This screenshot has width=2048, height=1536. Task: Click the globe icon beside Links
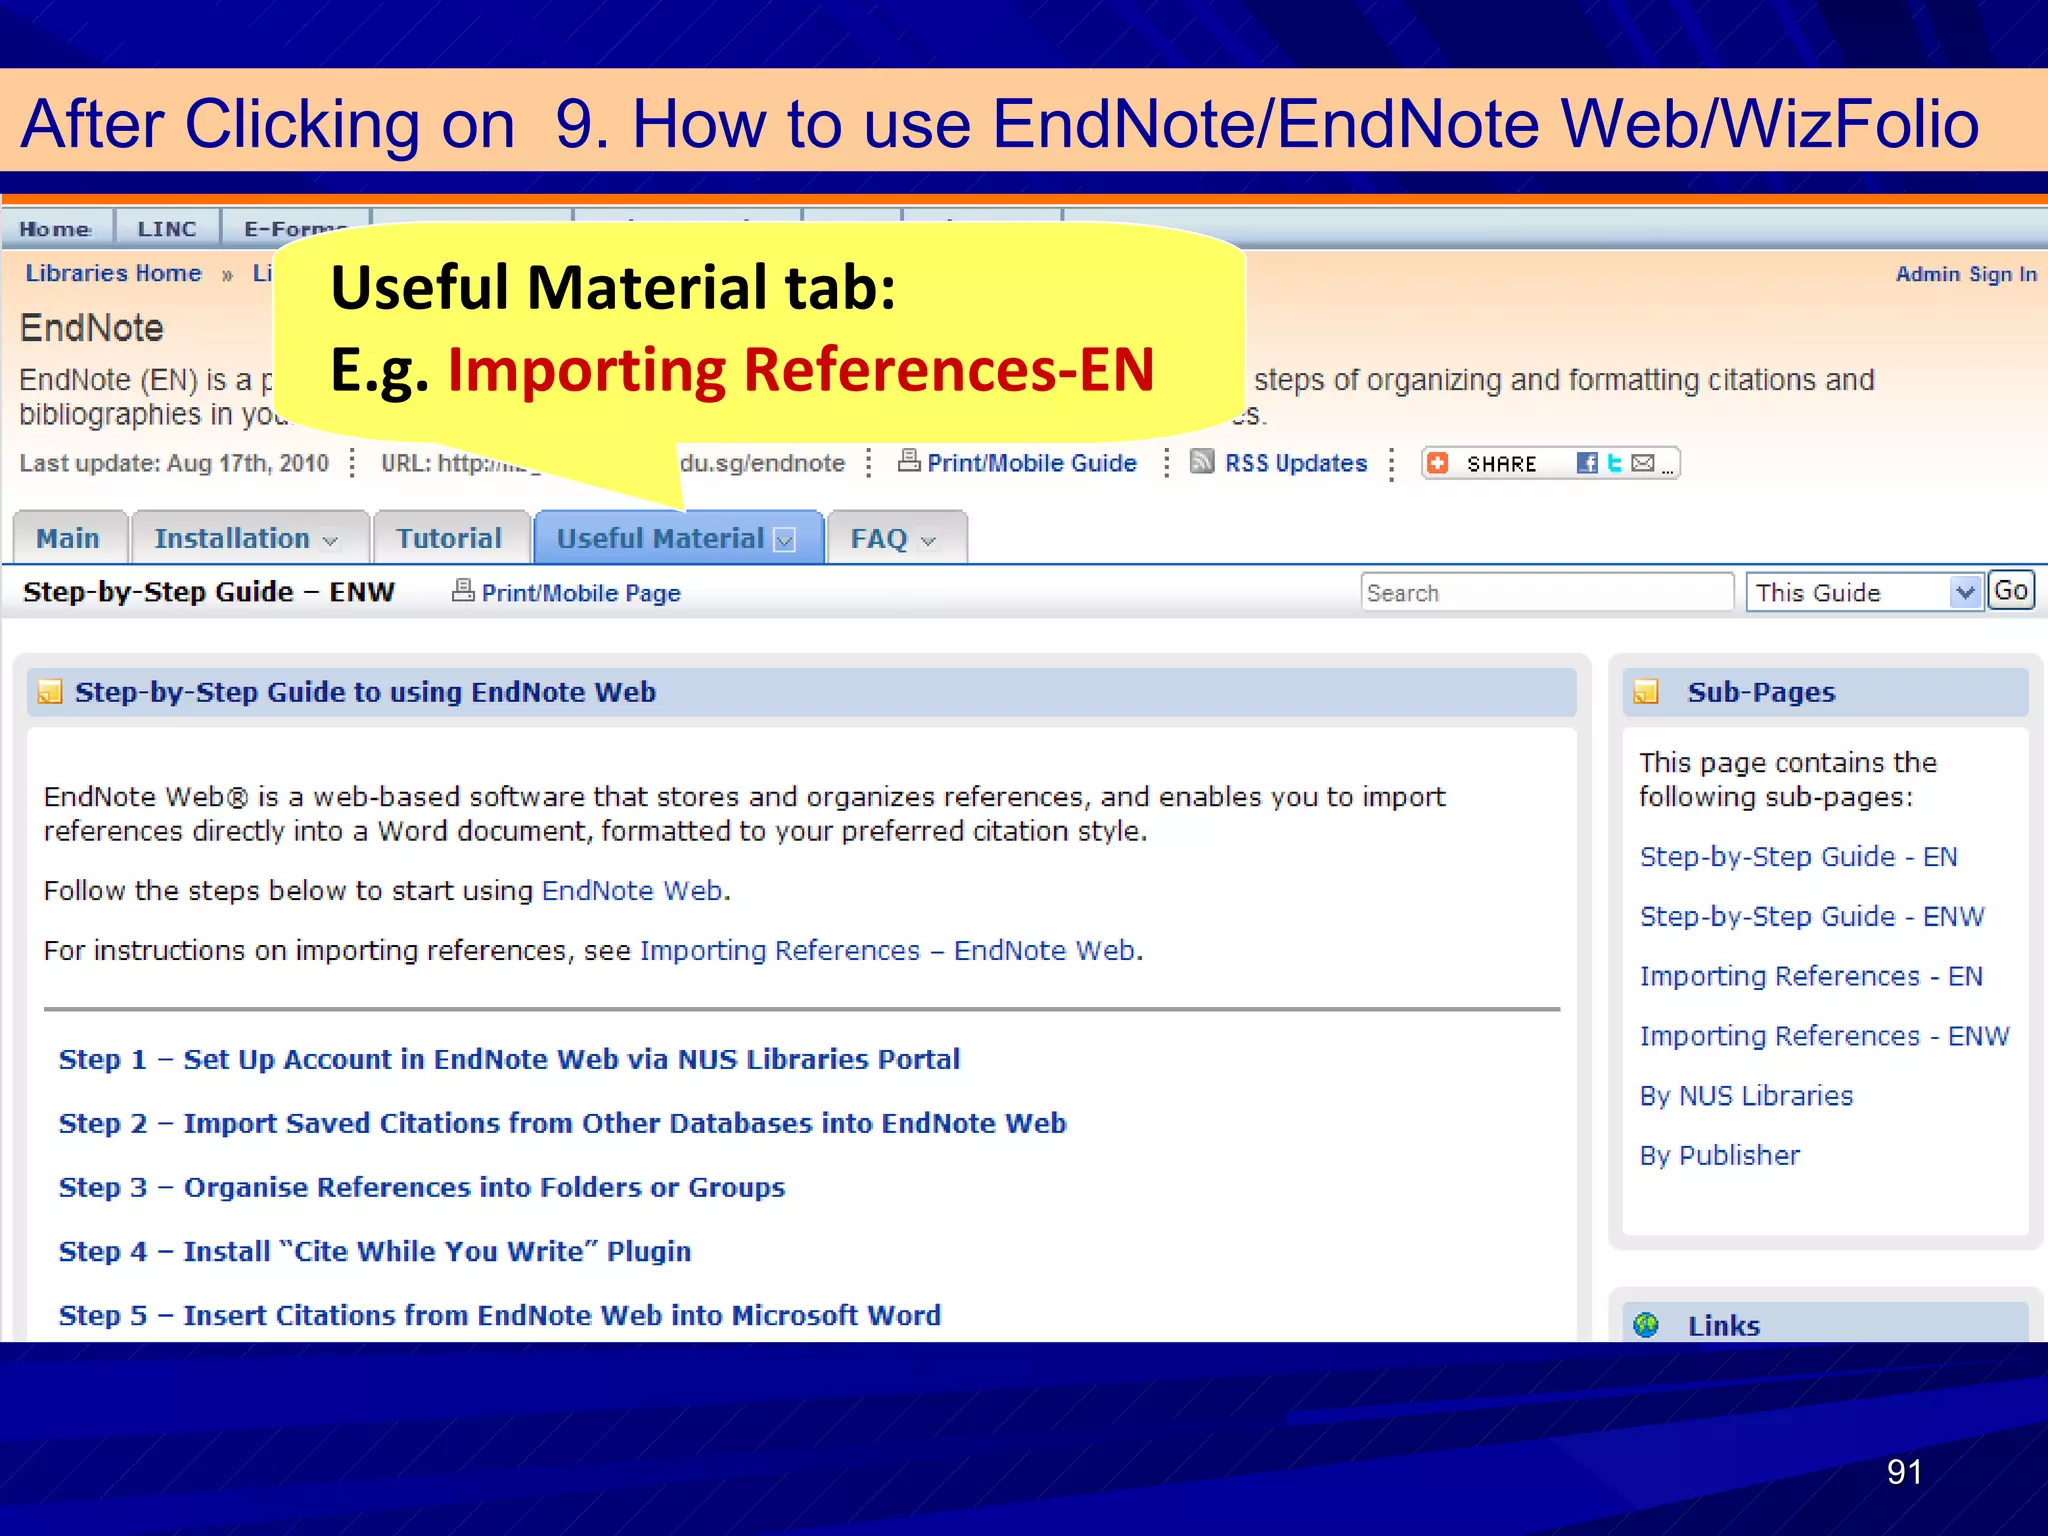point(1646,1325)
